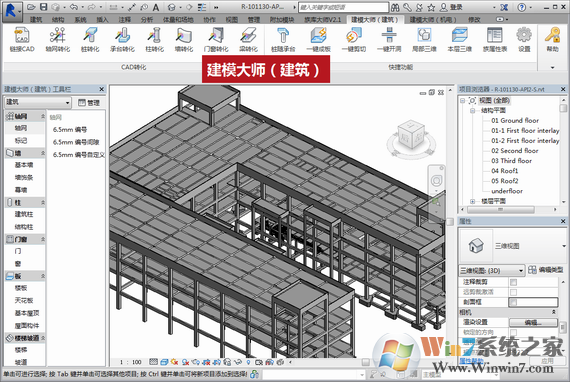Select the 03 Third floor view

coord(511,161)
